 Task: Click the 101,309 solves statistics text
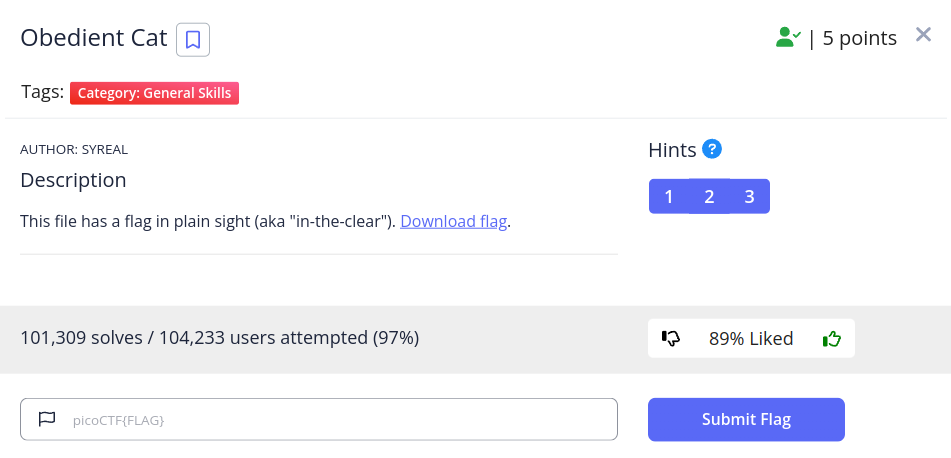click(x=219, y=338)
